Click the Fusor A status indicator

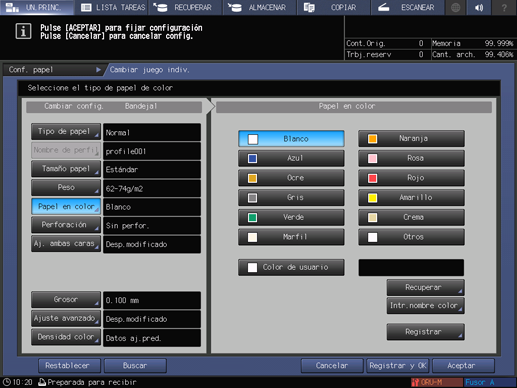[489, 382]
